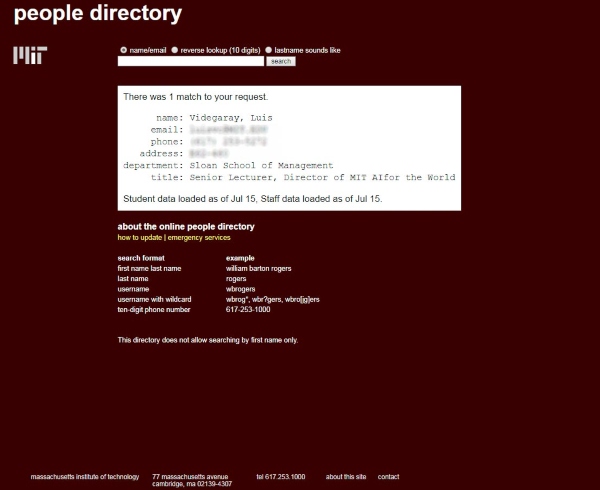Select the name/email radio button
600x490 pixels.
click(124, 49)
